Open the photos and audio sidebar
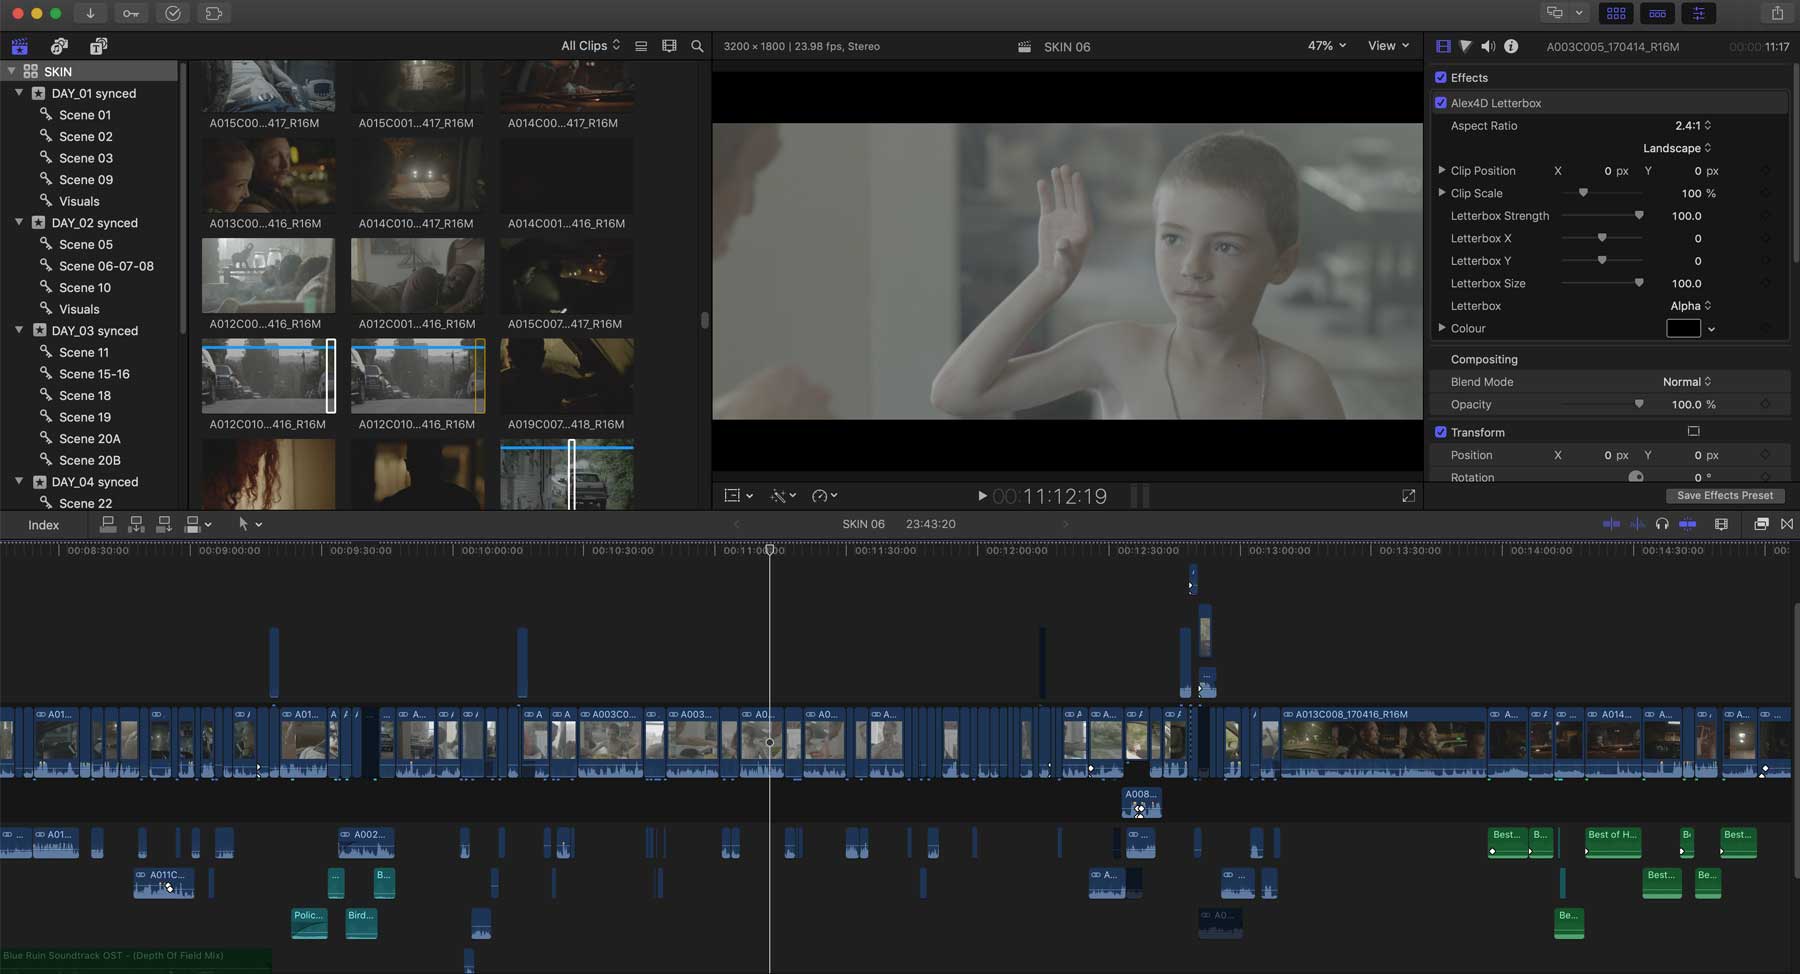The height and width of the screenshot is (974, 1800). pyautogui.click(x=59, y=46)
